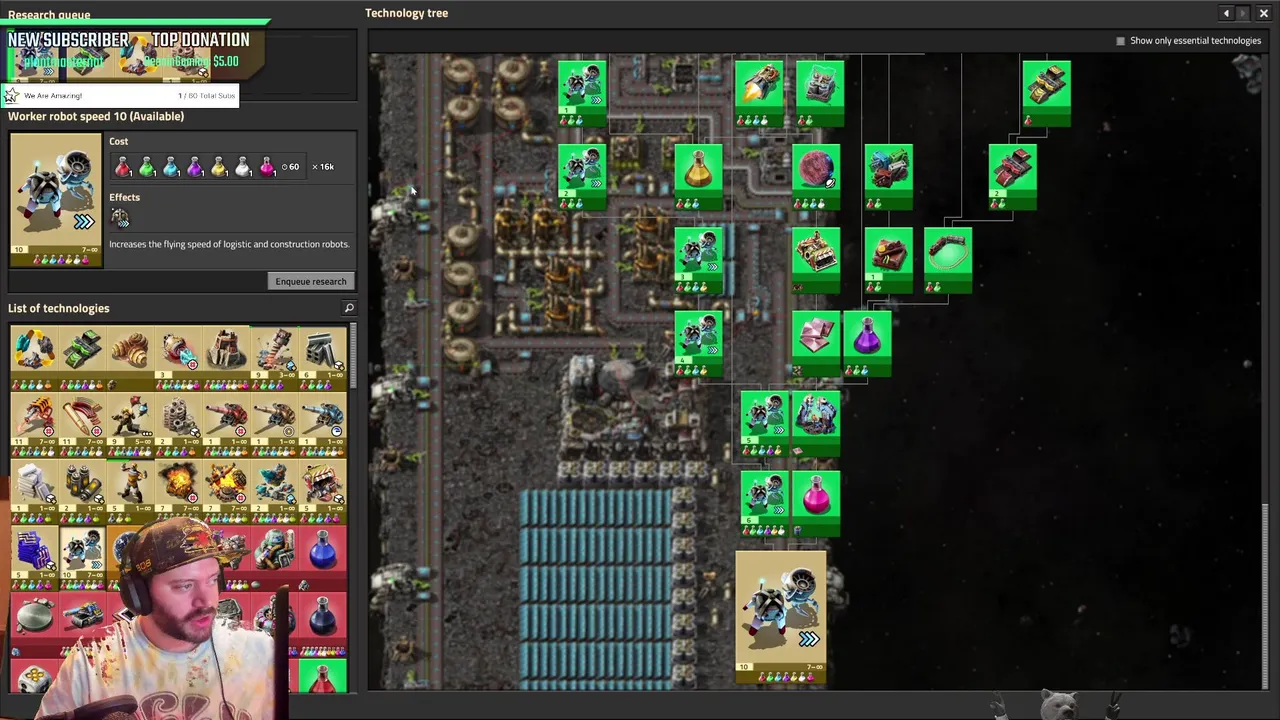The image size is (1280, 720).
Task: Select explosion level 7 technology in list
Action: [178, 490]
